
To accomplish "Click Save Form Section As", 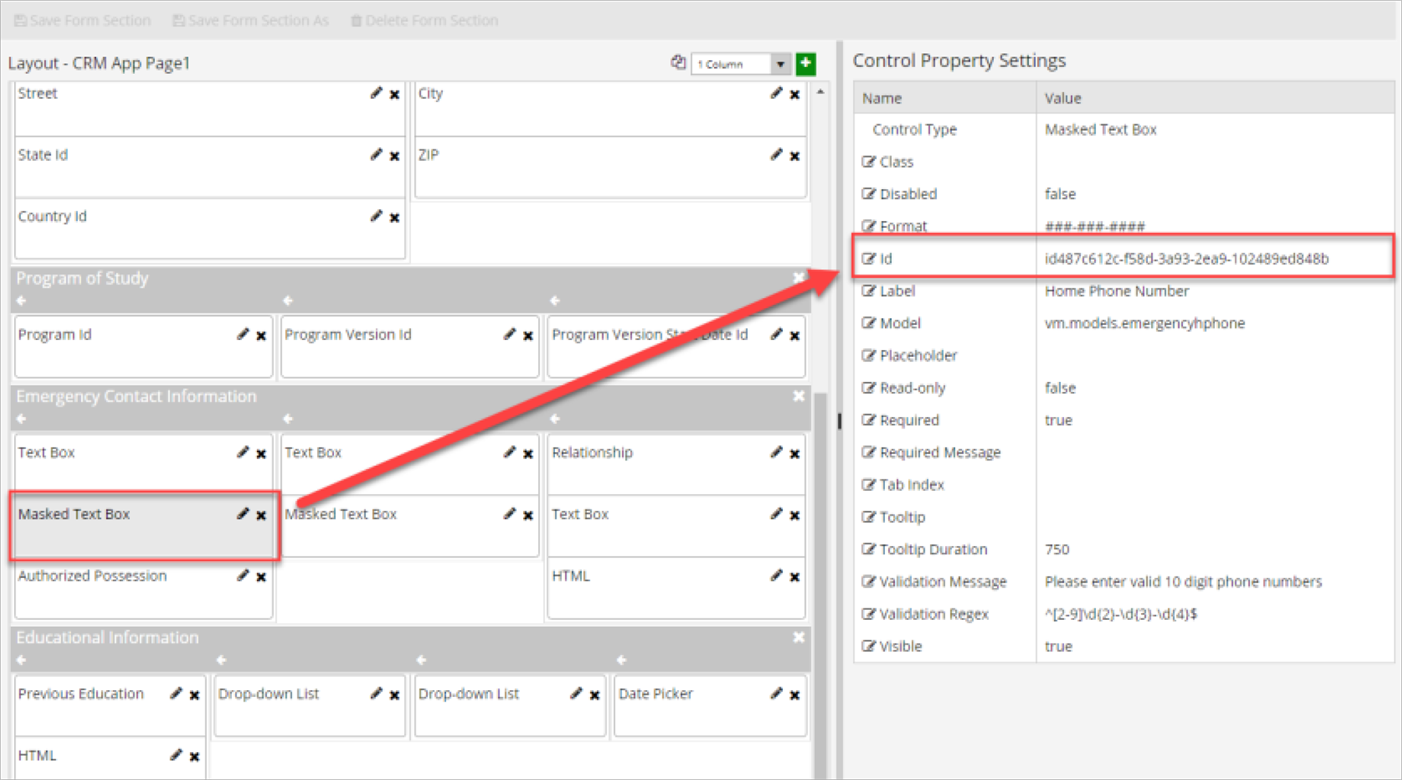I will (x=250, y=20).
